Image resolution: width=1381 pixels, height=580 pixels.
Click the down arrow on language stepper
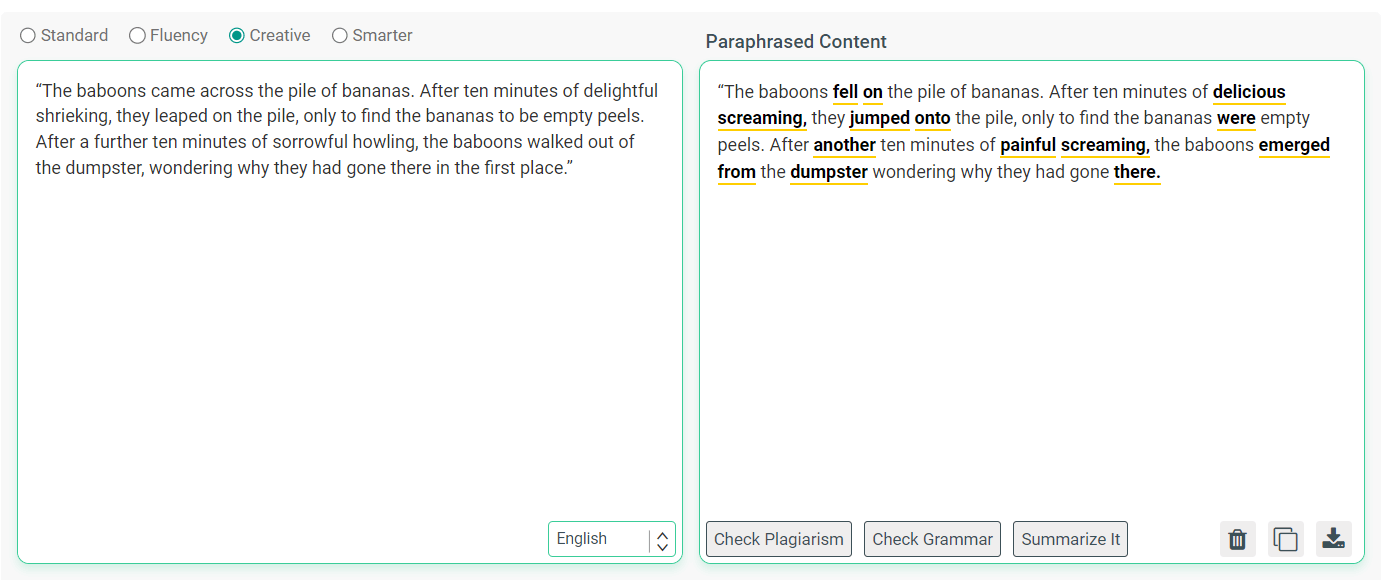pos(662,544)
